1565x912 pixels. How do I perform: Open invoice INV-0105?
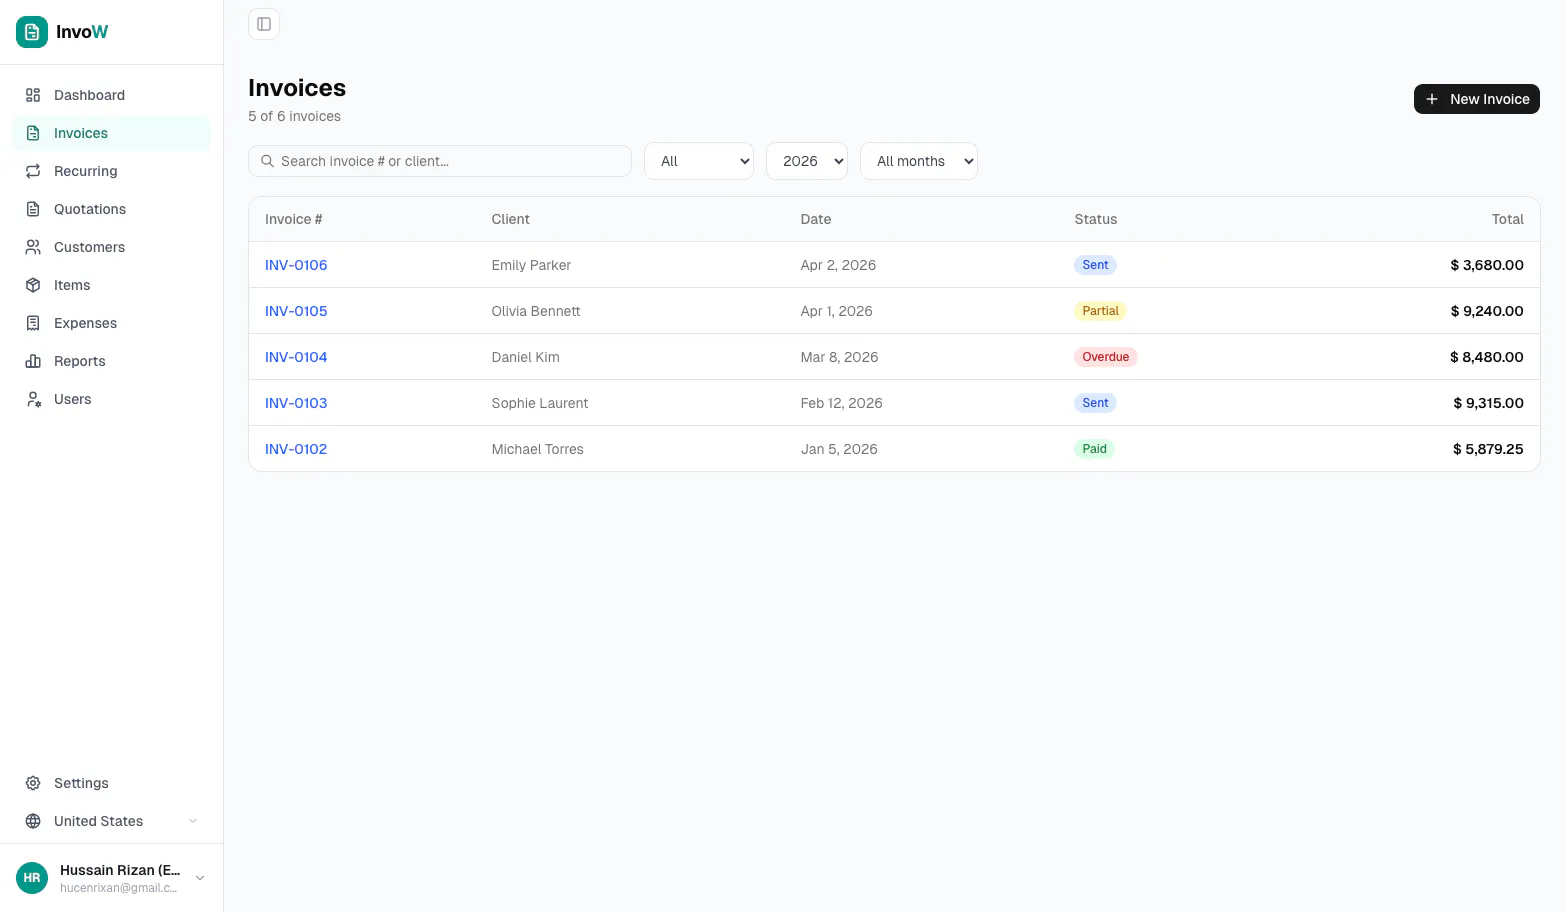point(296,311)
